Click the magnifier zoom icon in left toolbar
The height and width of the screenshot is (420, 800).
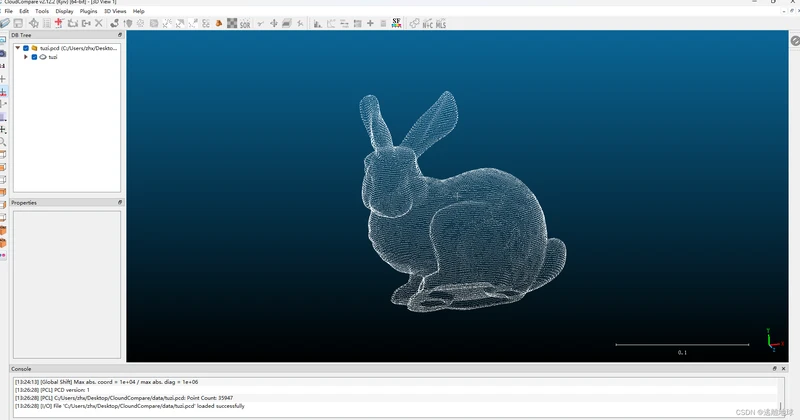pos(3,142)
